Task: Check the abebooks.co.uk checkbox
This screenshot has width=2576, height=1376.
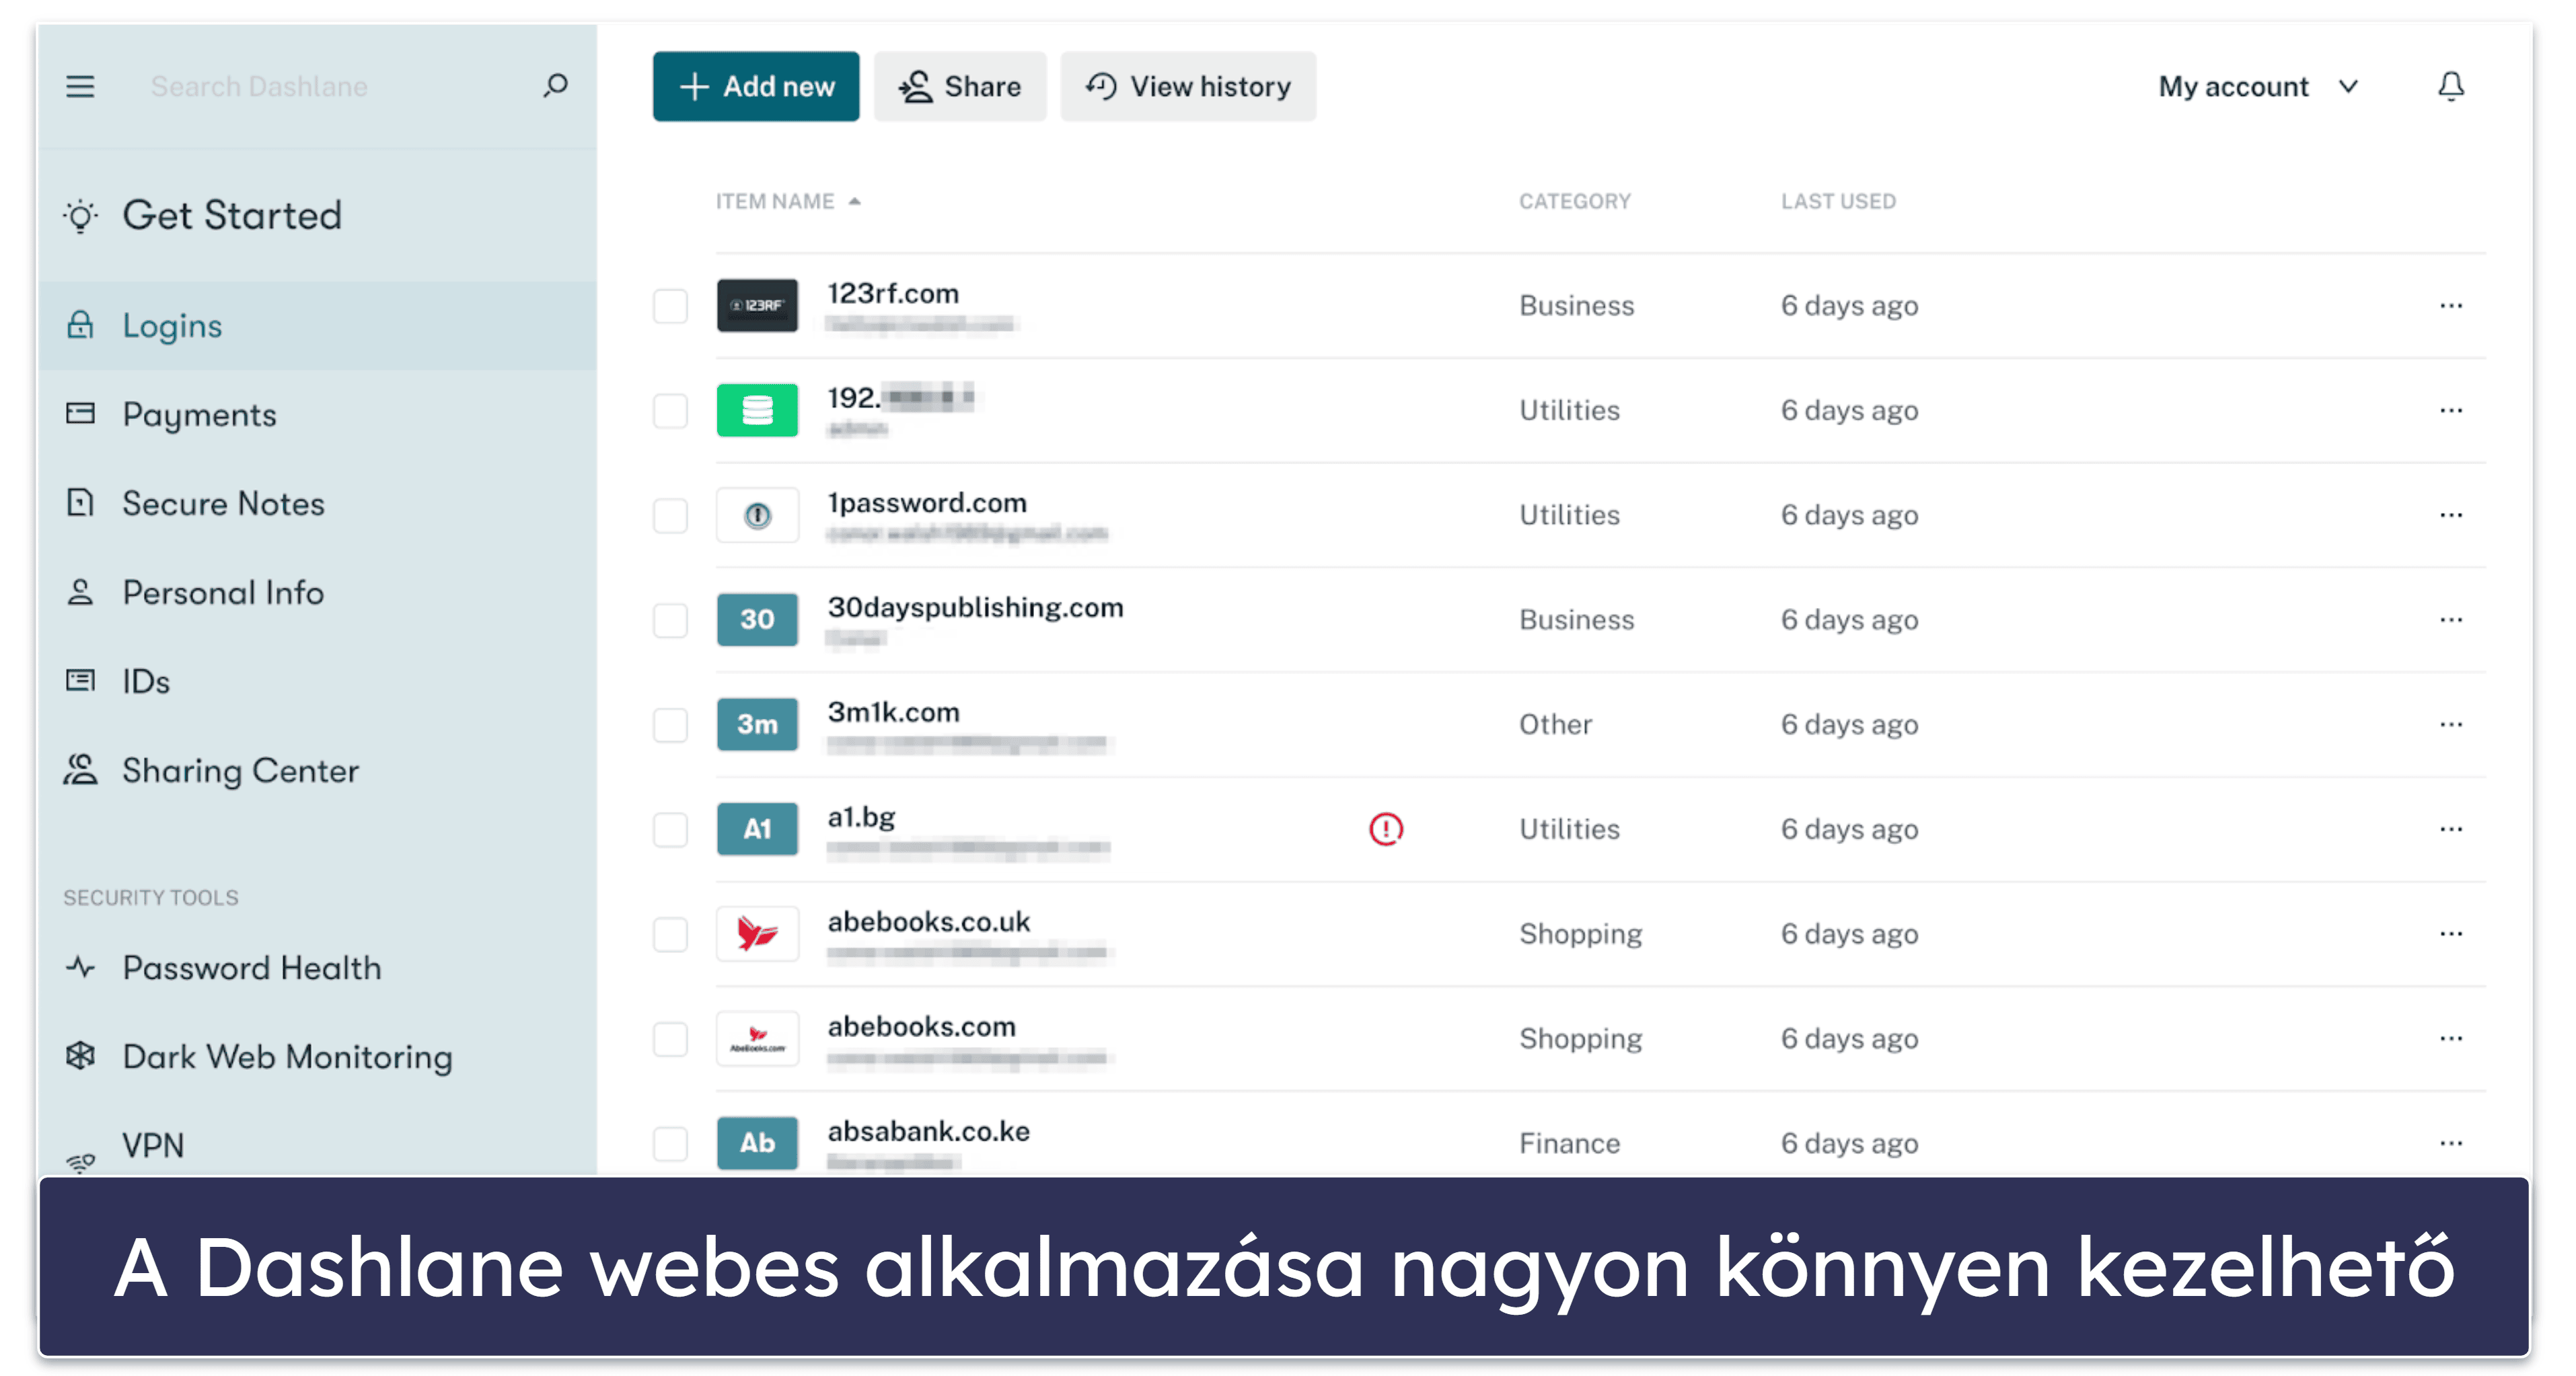Action: (x=670, y=935)
